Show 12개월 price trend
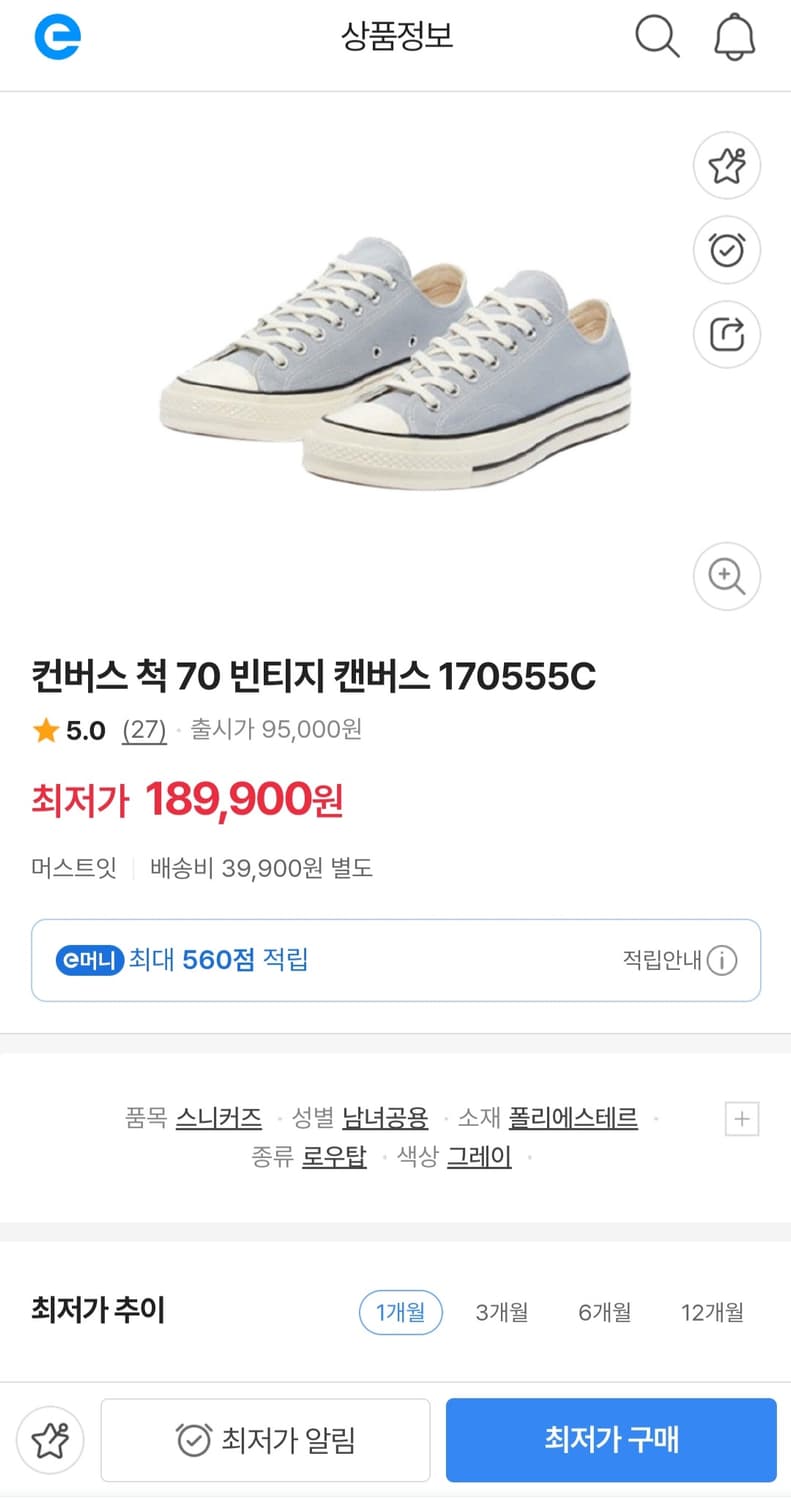Viewport: 791px width, 1500px height. 712,1312
